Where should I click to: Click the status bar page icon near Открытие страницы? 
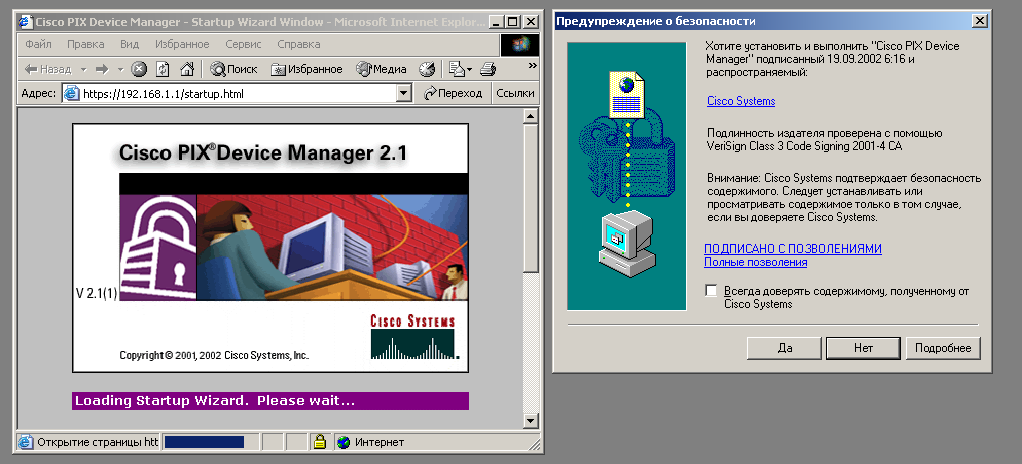(25, 442)
